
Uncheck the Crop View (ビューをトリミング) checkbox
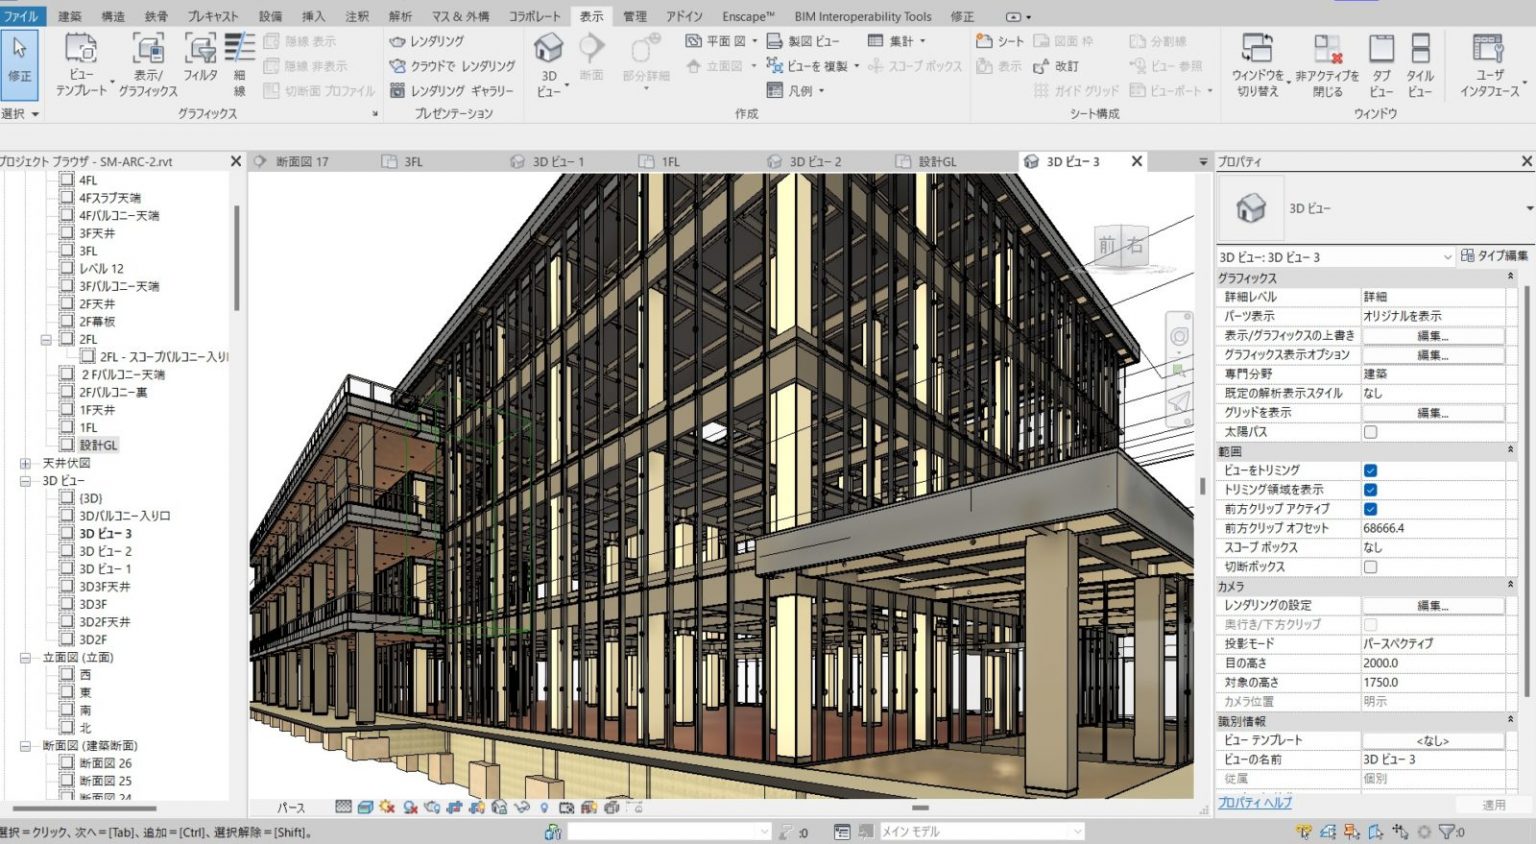pos(1370,470)
